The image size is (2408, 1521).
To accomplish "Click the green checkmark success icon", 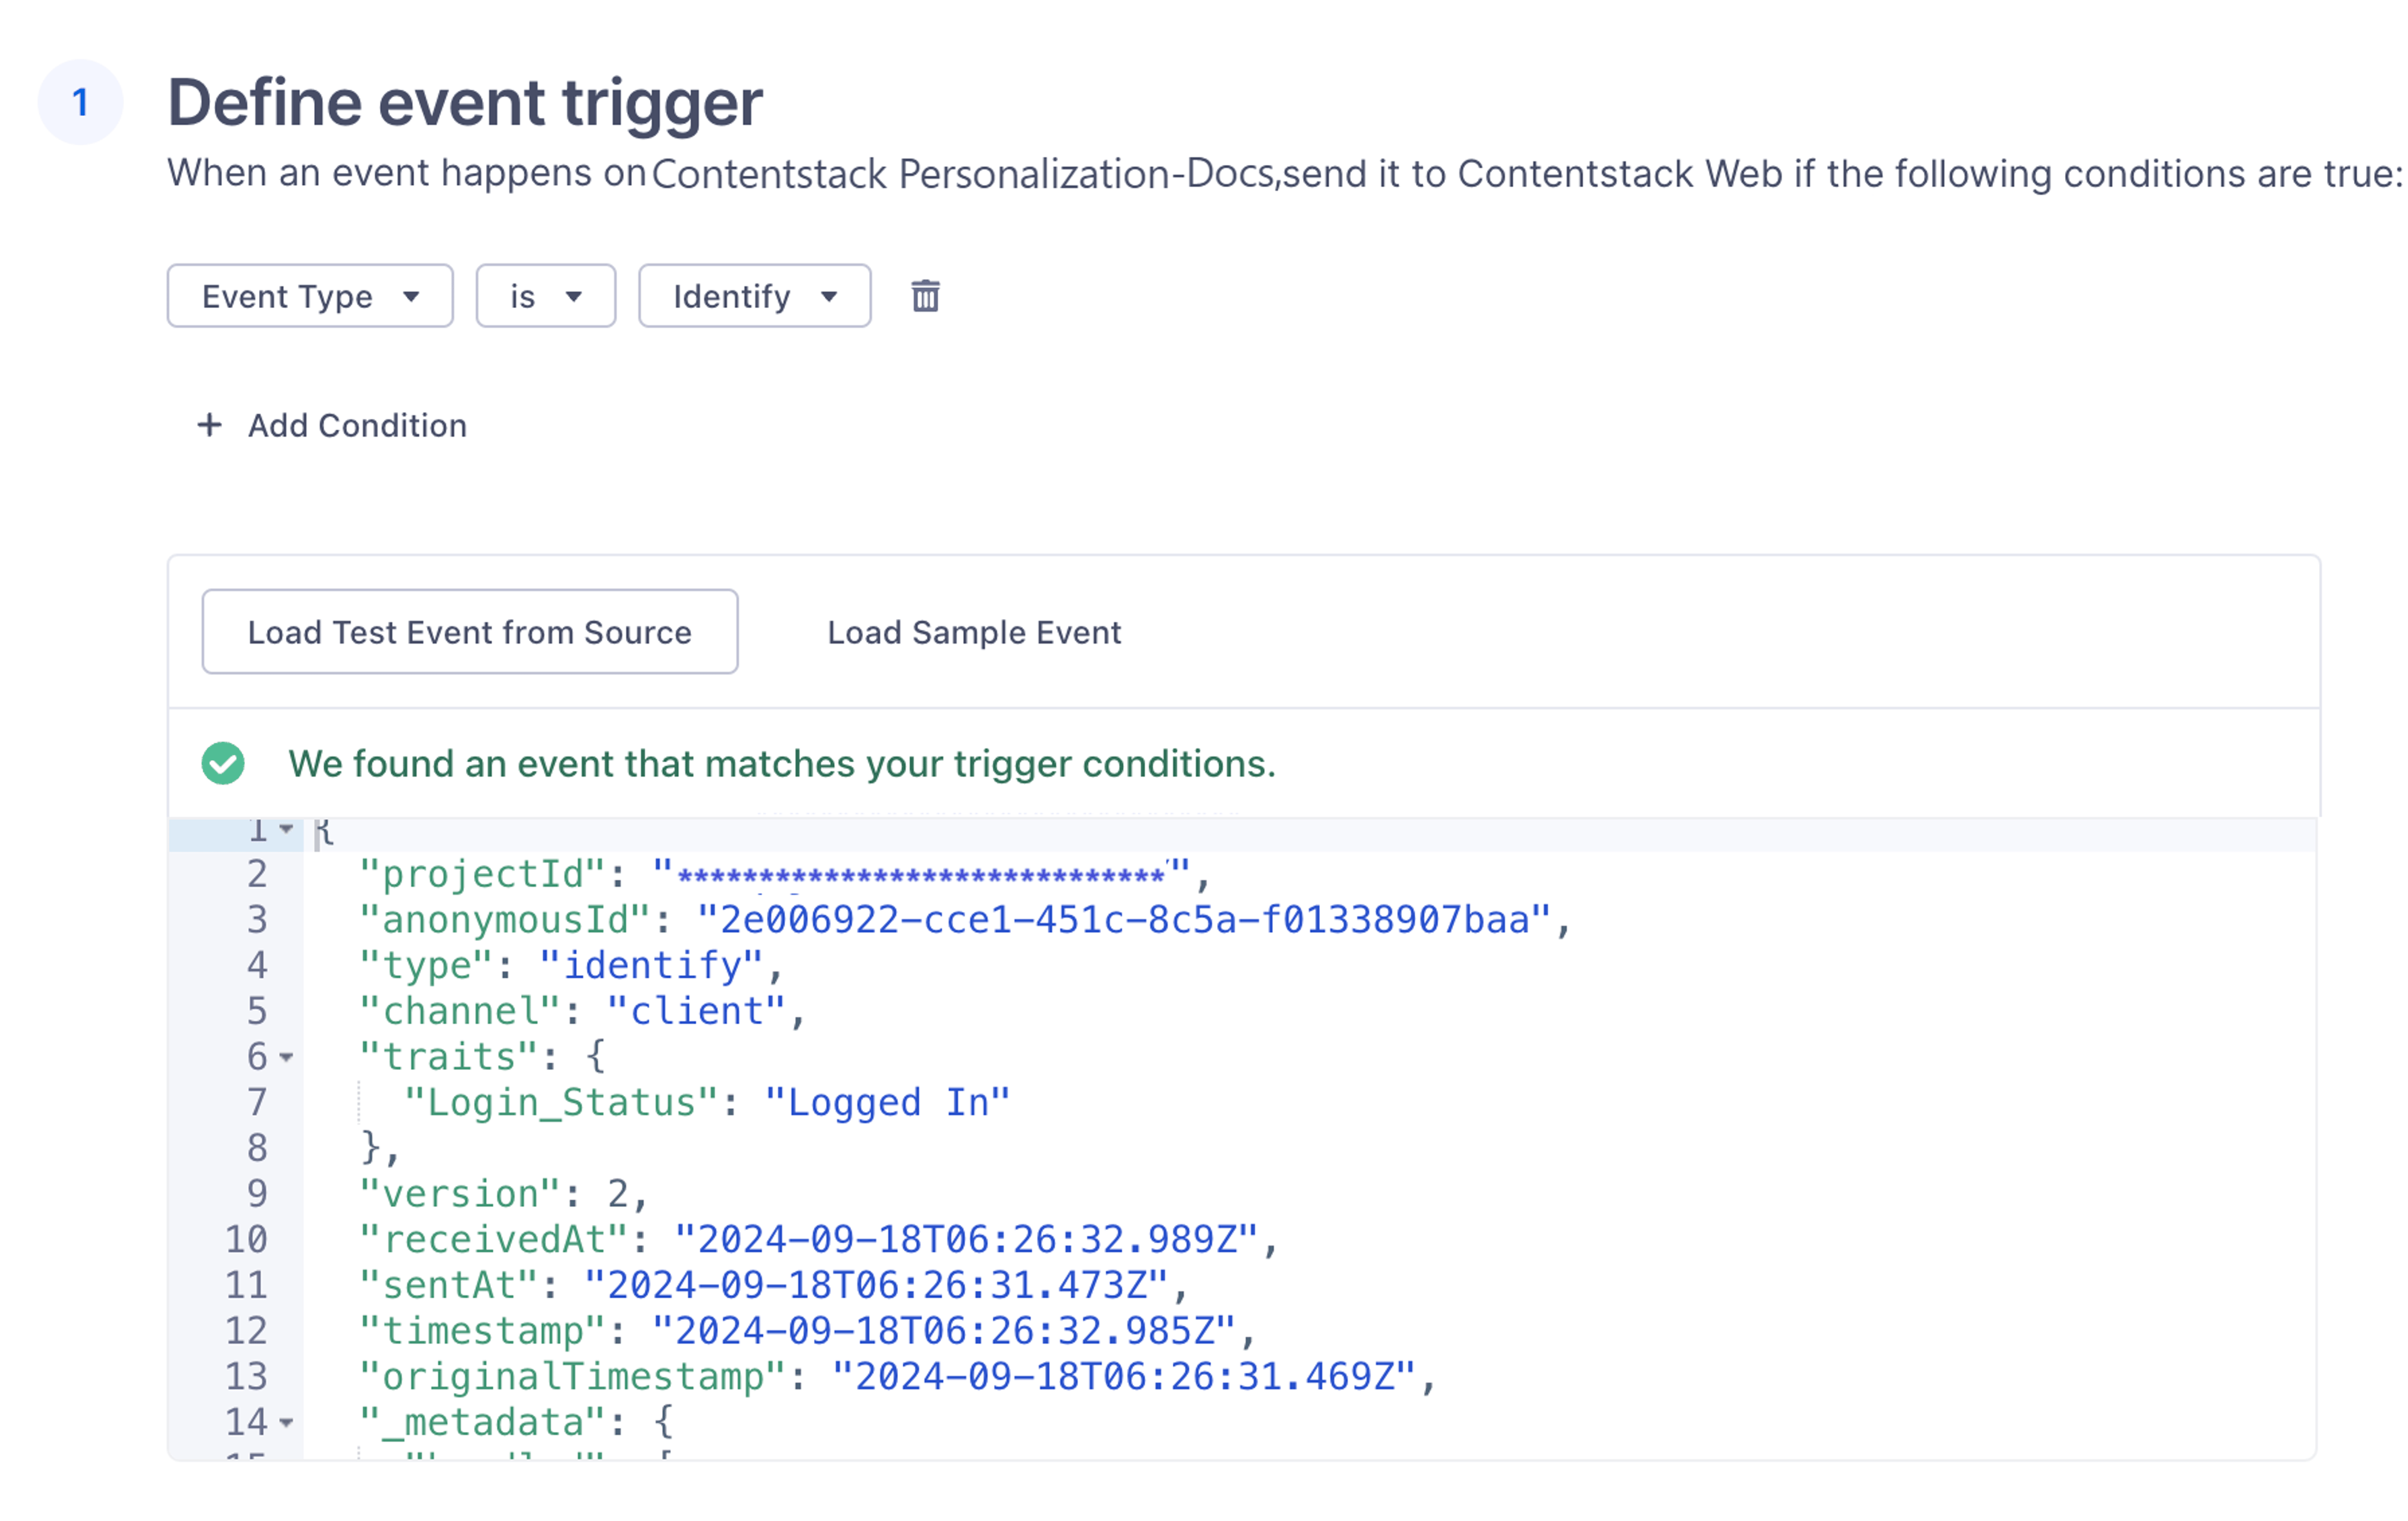I will (x=223, y=763).
